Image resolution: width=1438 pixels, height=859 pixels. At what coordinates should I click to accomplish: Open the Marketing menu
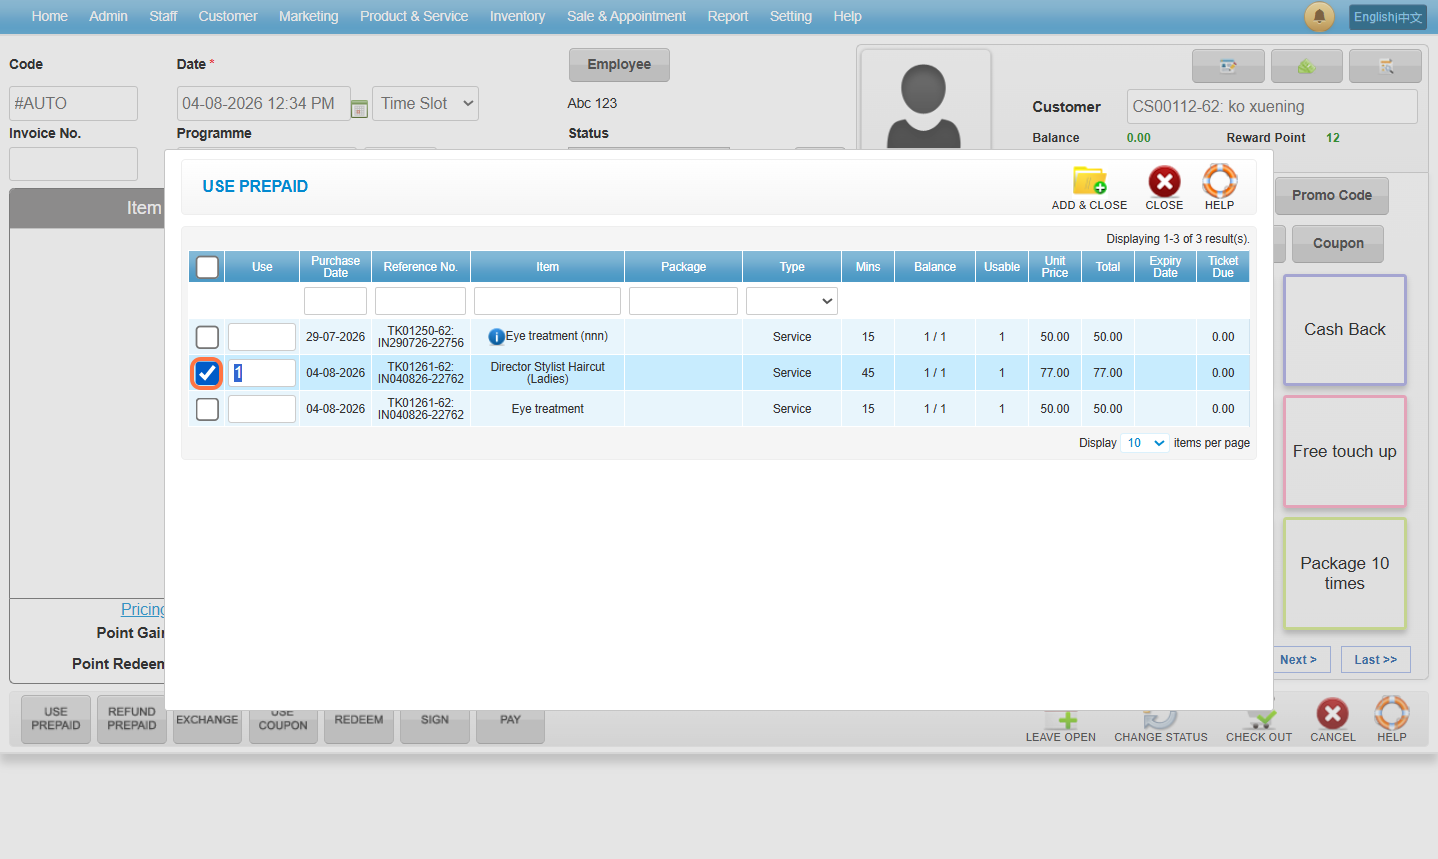[308, 16]
